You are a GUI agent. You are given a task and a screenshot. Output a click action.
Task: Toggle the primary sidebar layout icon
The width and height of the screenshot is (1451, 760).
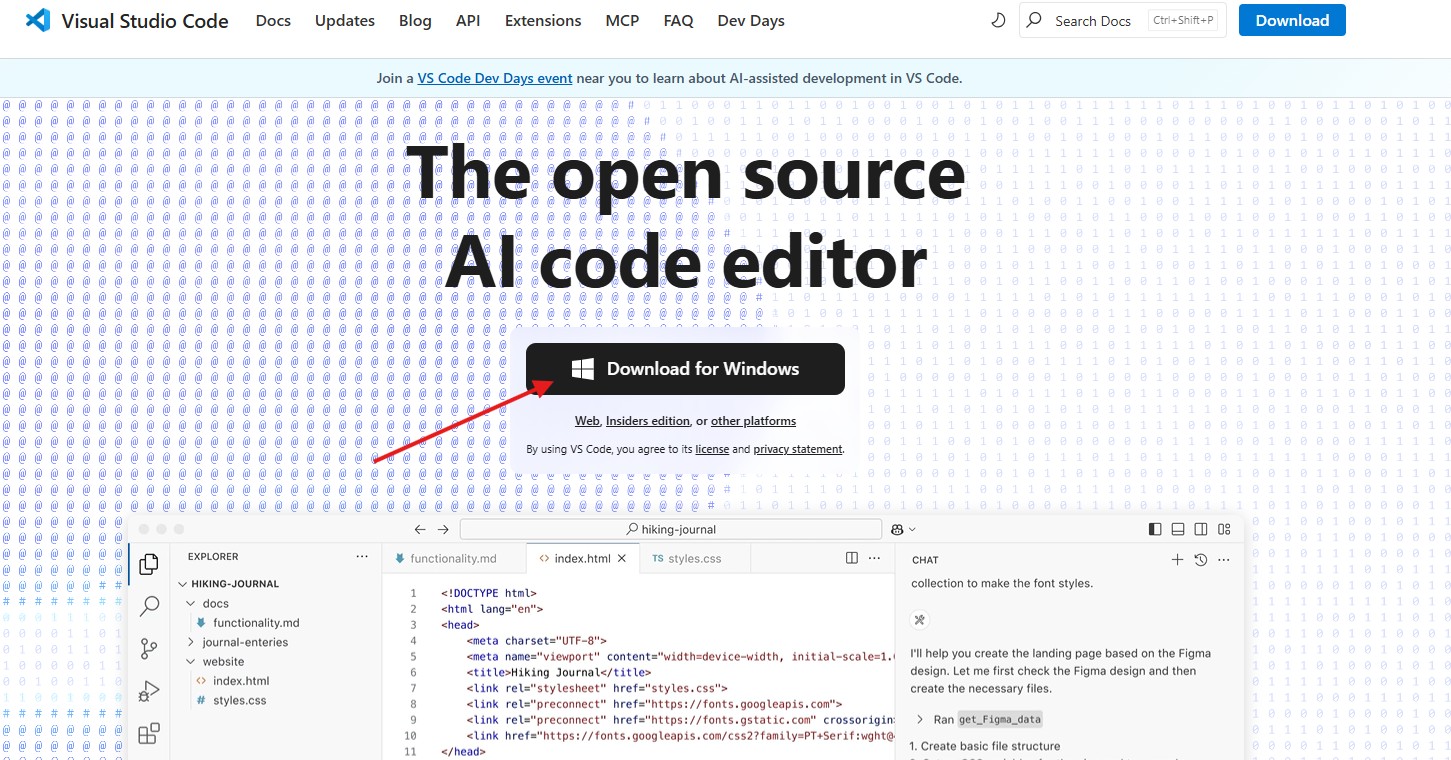tap(1155, 529)
